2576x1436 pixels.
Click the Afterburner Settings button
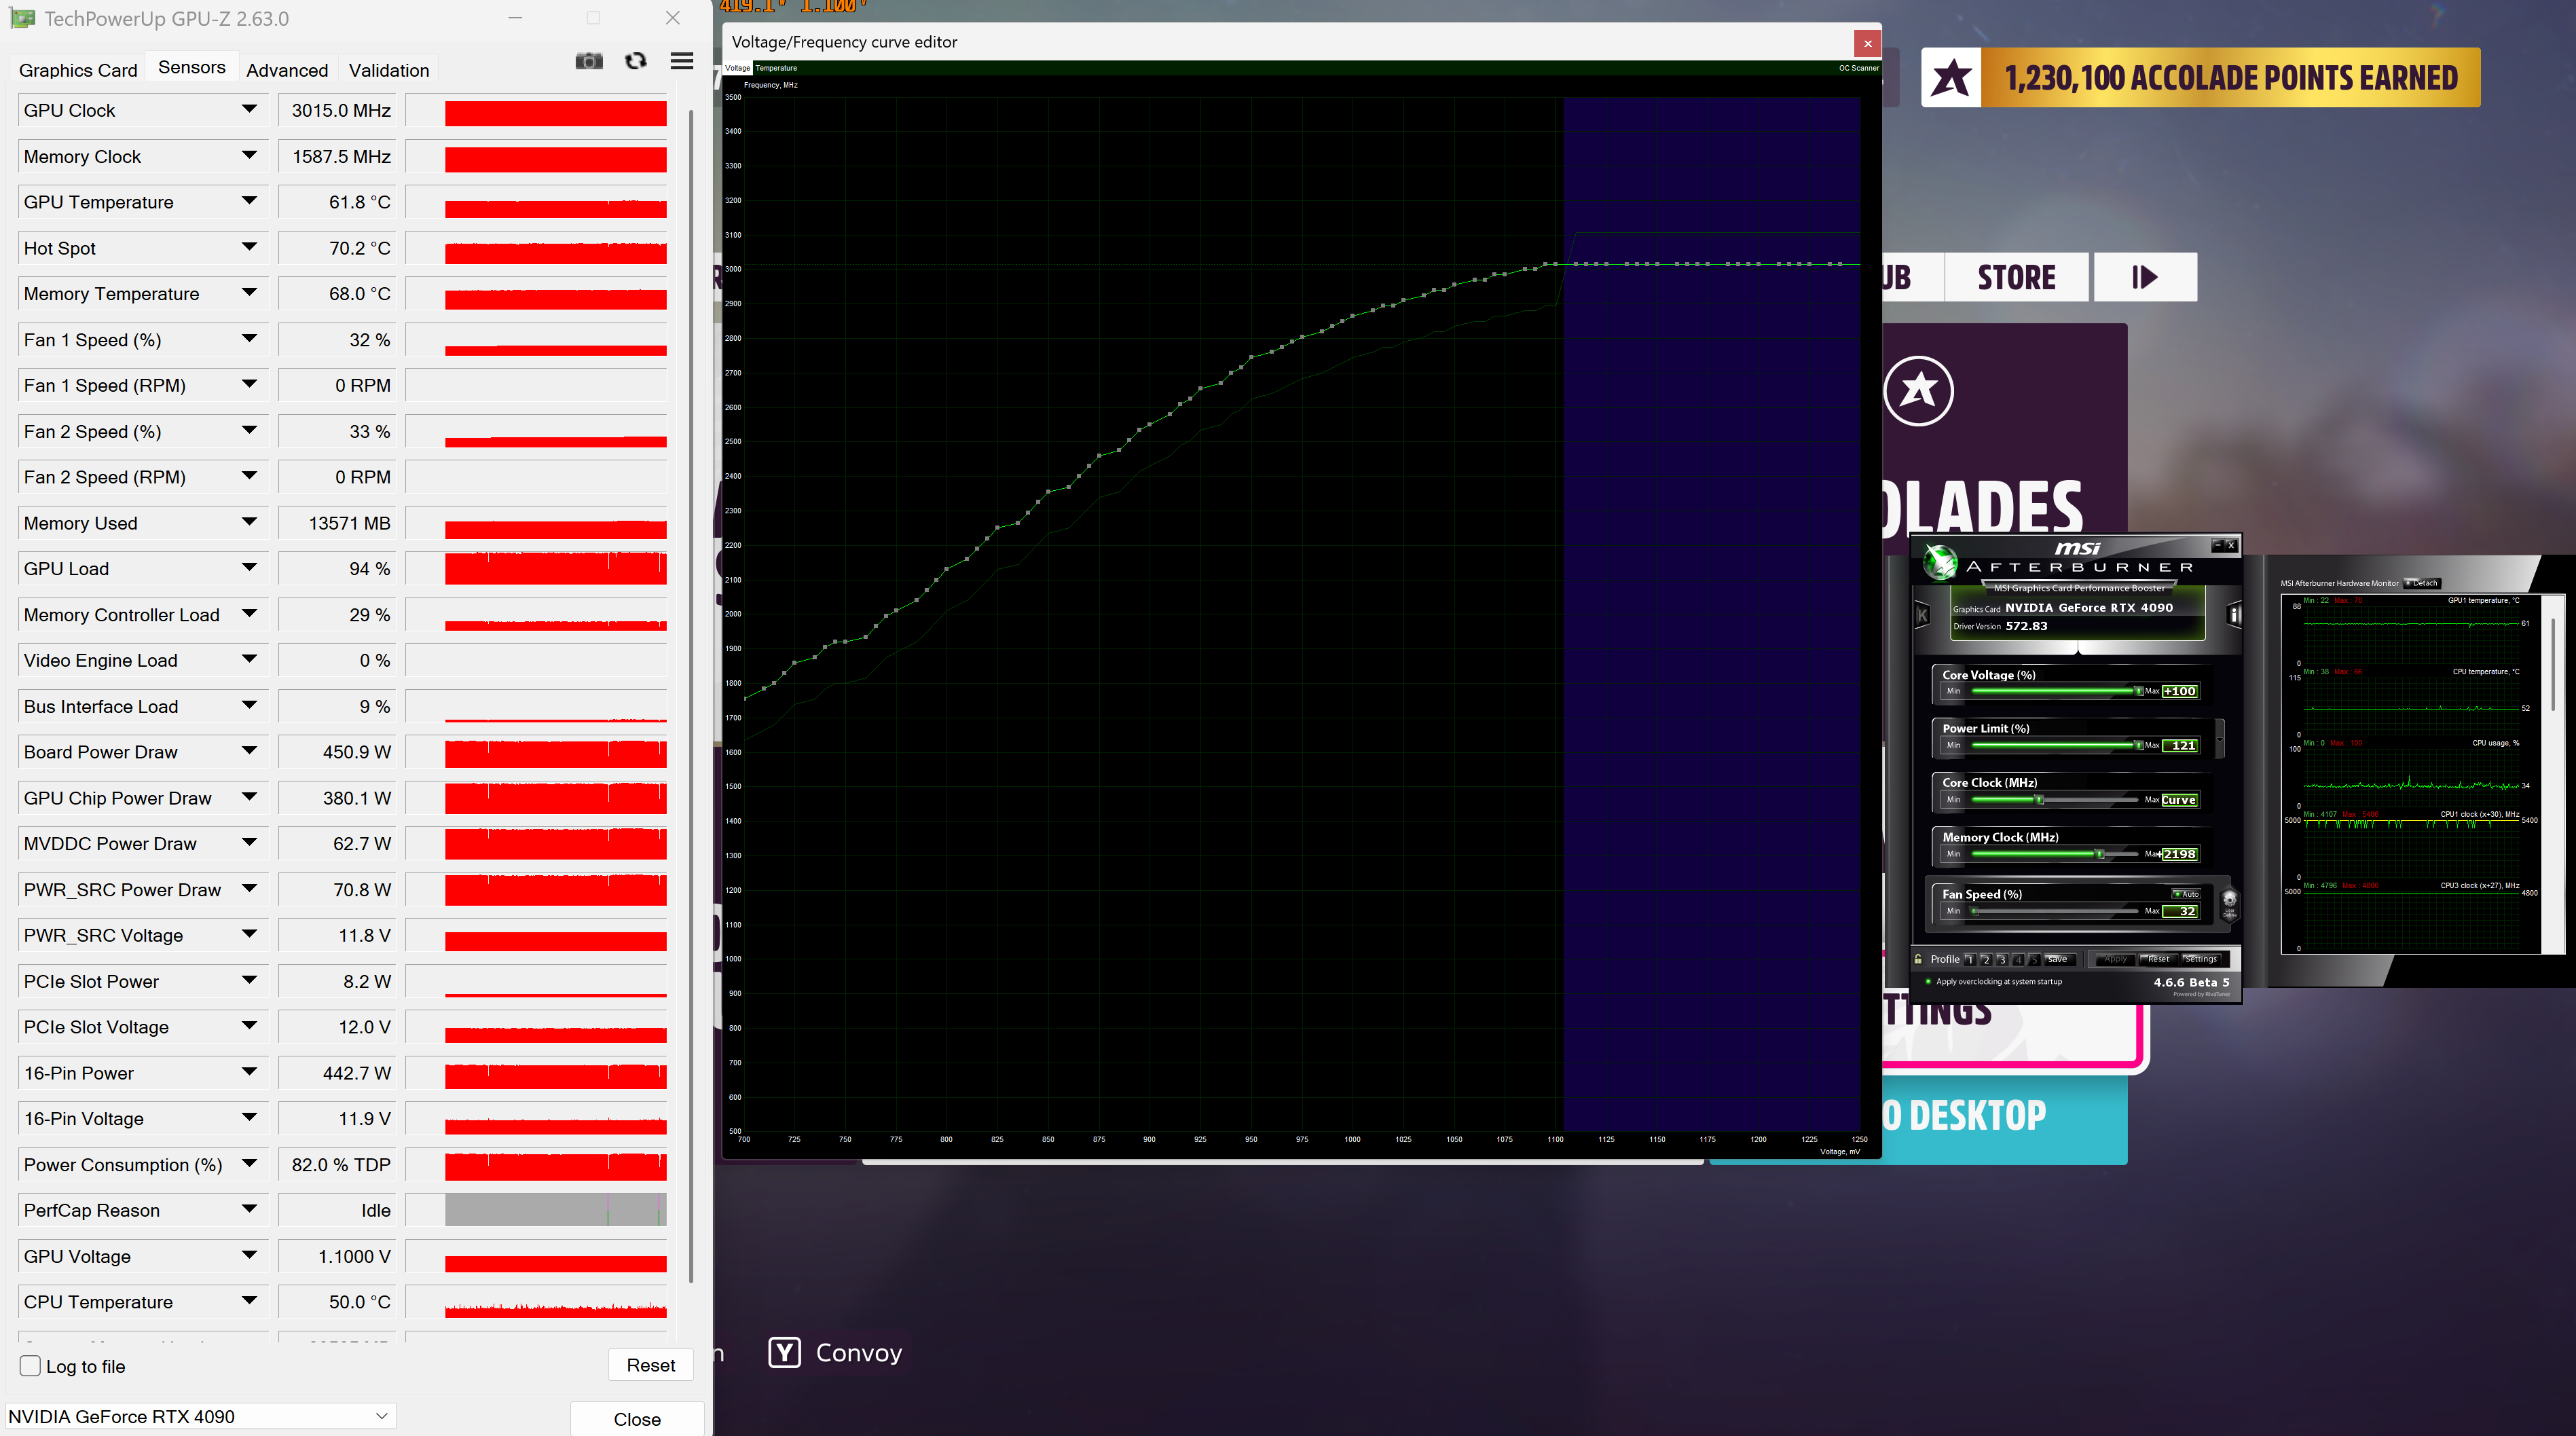click(x=2200, y=959)
